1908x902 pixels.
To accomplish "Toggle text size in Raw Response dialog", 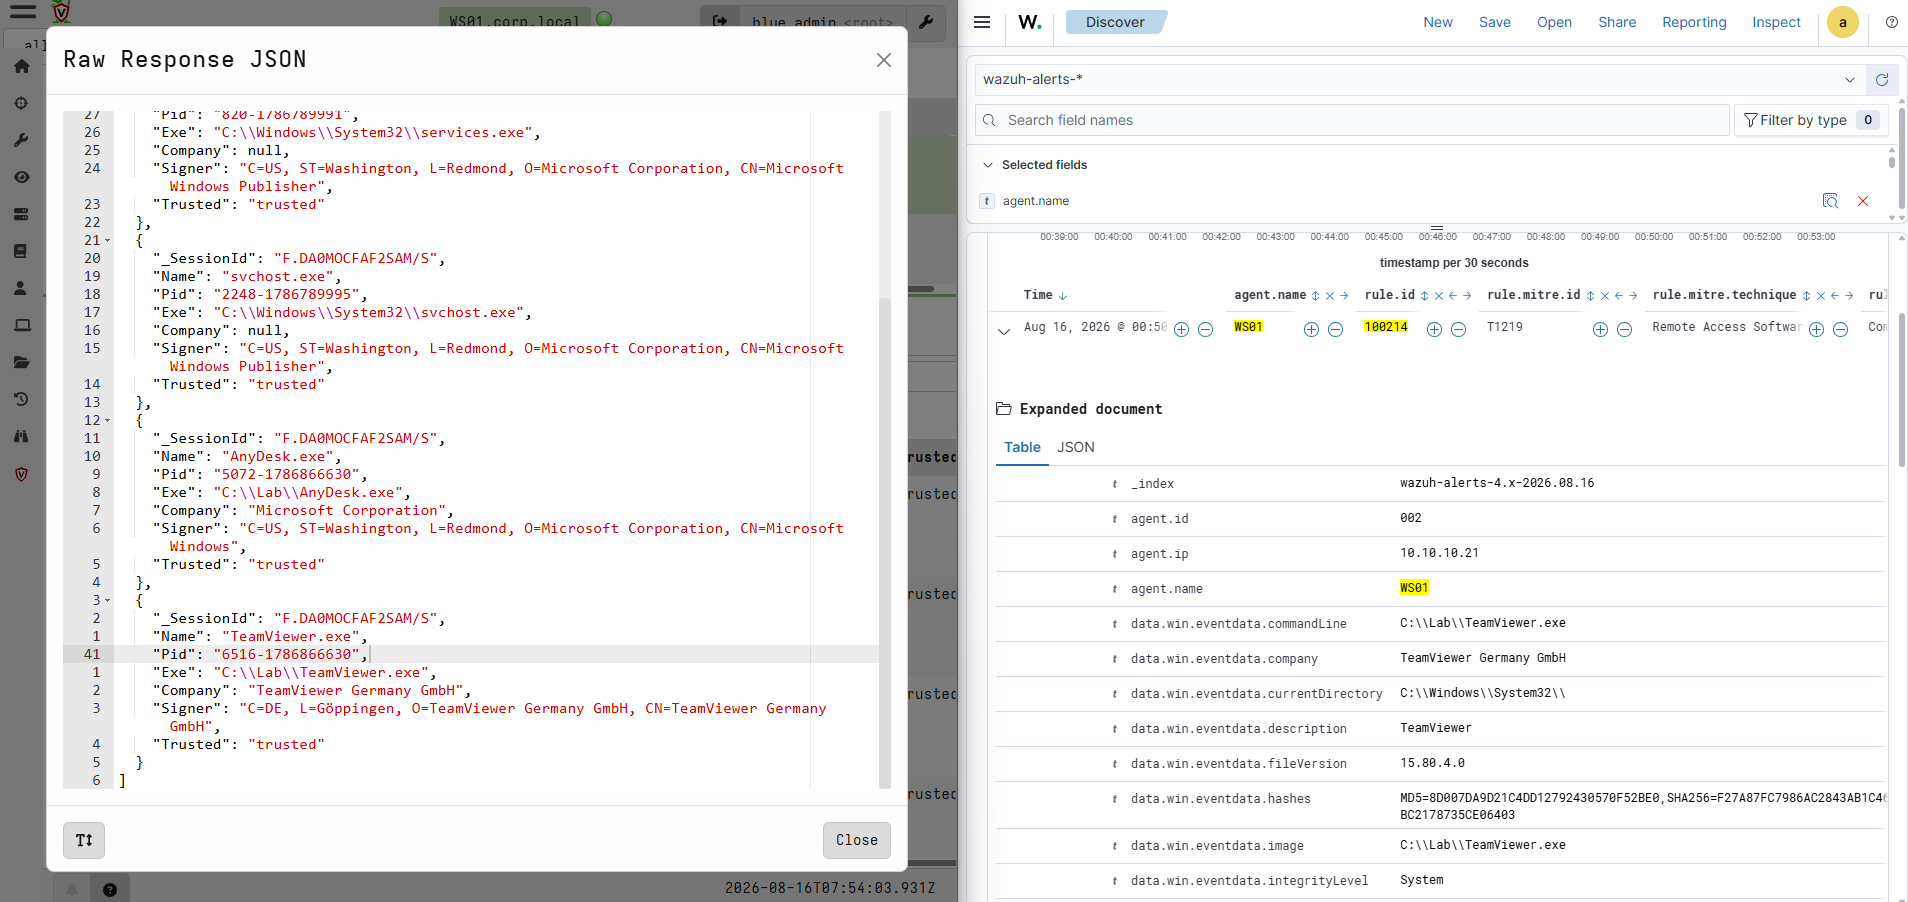I will (x=84, y=840).
